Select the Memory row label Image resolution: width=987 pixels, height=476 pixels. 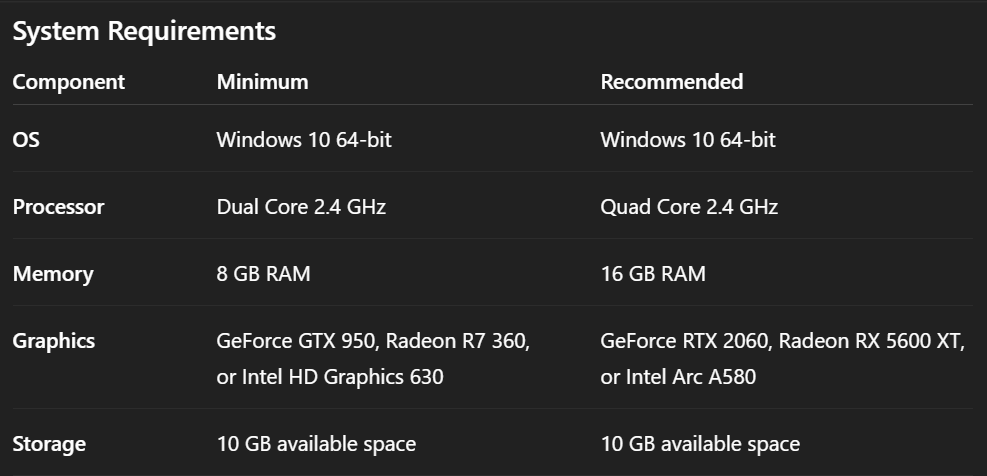point(53,274)
